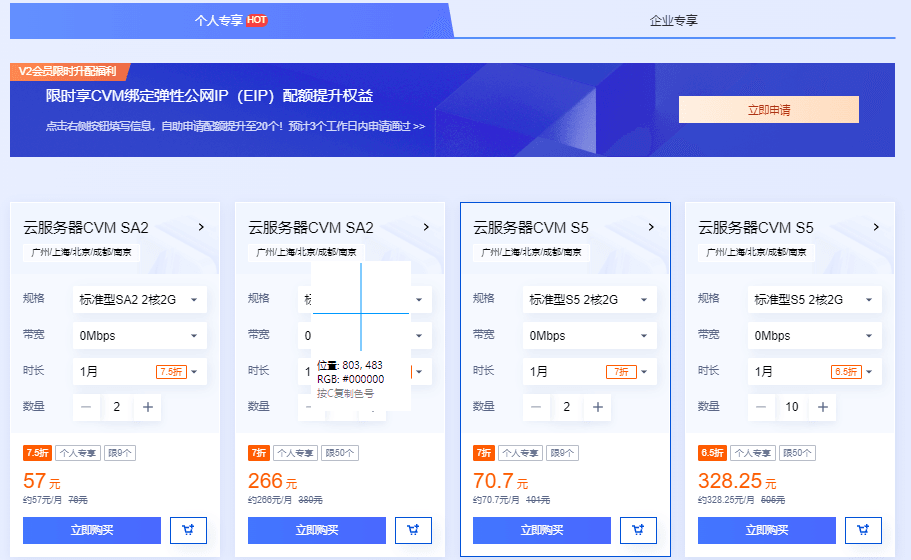Decrease quantity in the 70.7元 card
The width and height of the screenshot is (911, 560).
click(x=536, y=407)
